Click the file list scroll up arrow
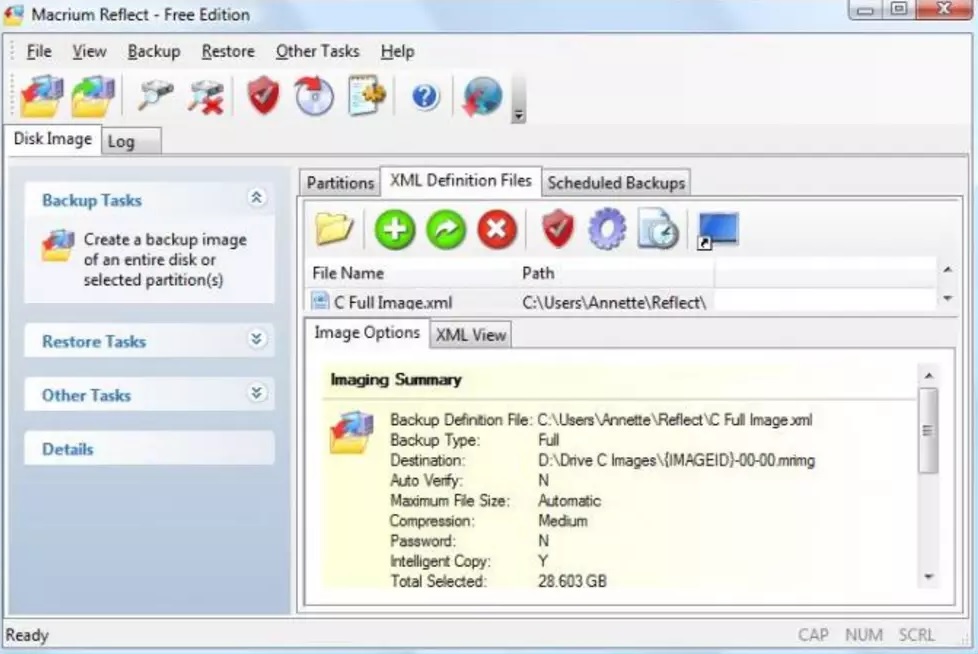The height and width of the screenshot is (654, 978). [x=947, y=269]
